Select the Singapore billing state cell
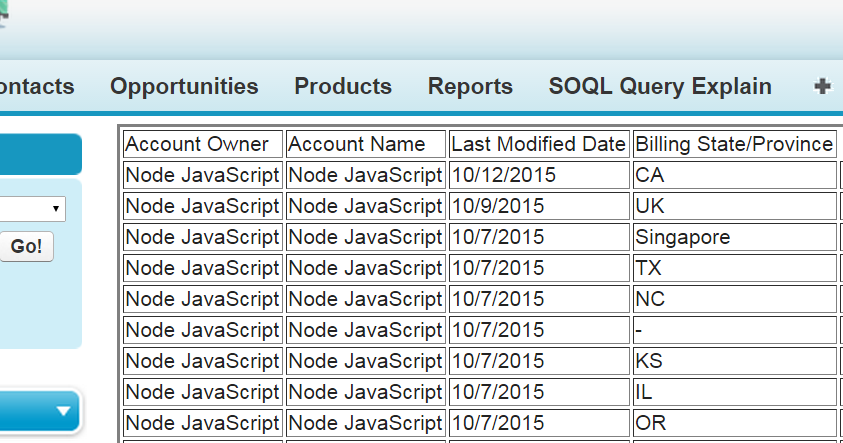The image size is (843, 443). (x=734, y=237)
